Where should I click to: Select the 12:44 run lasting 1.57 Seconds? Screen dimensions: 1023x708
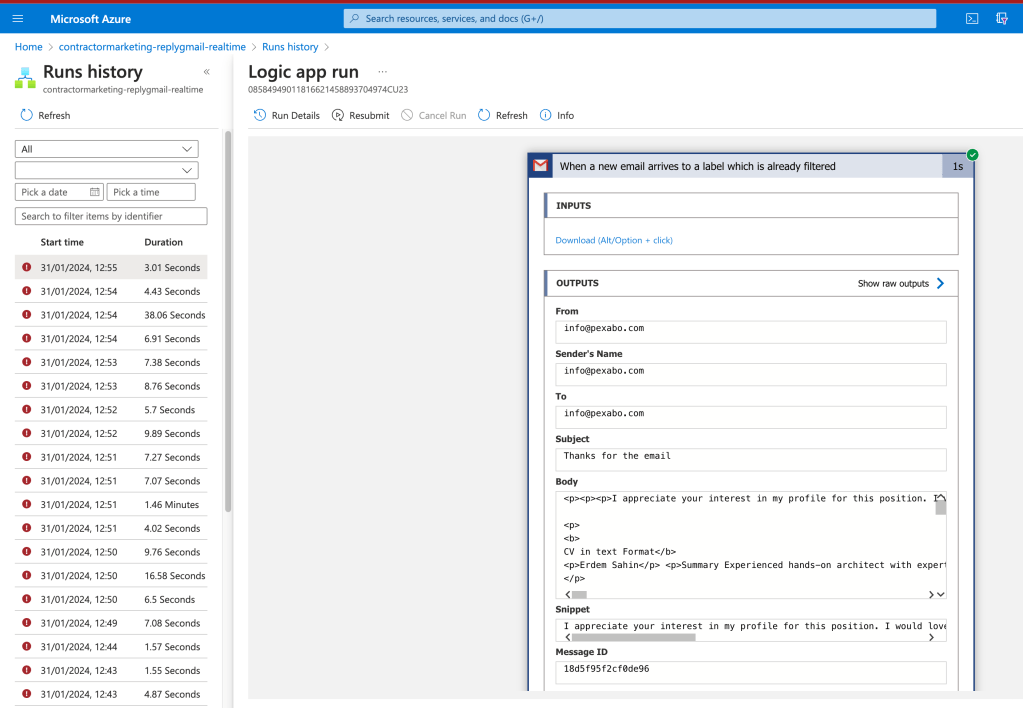tap(111, 647)
